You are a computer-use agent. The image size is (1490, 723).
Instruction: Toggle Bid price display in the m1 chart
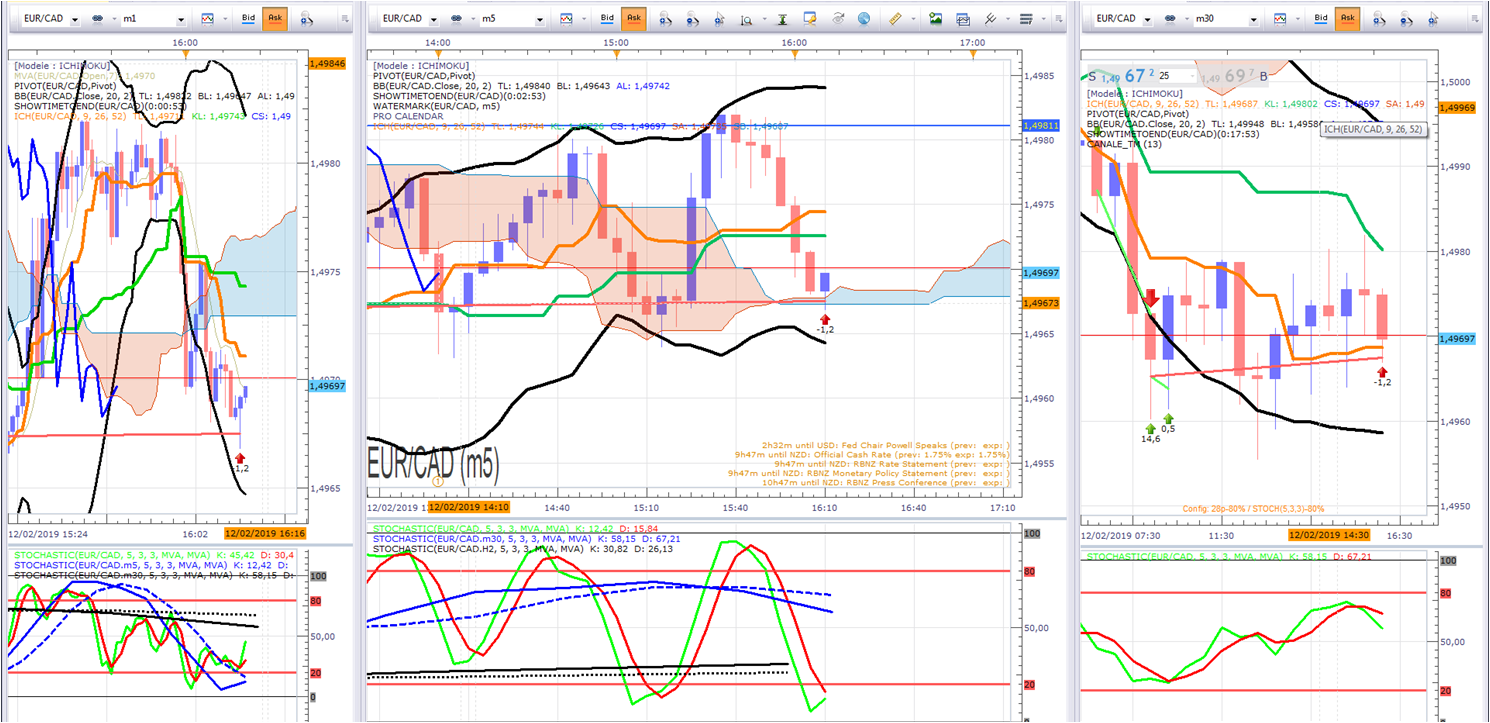248,19
